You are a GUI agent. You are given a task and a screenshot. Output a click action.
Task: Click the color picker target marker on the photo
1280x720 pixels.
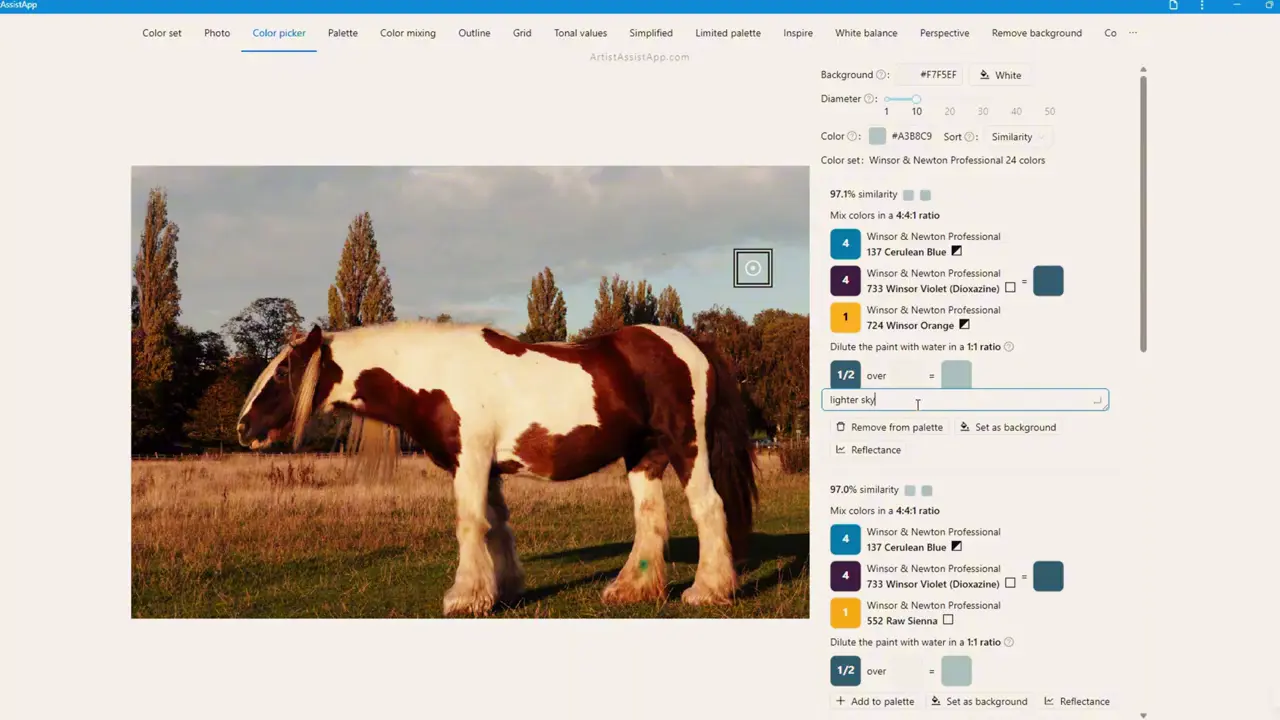[752, 267]
